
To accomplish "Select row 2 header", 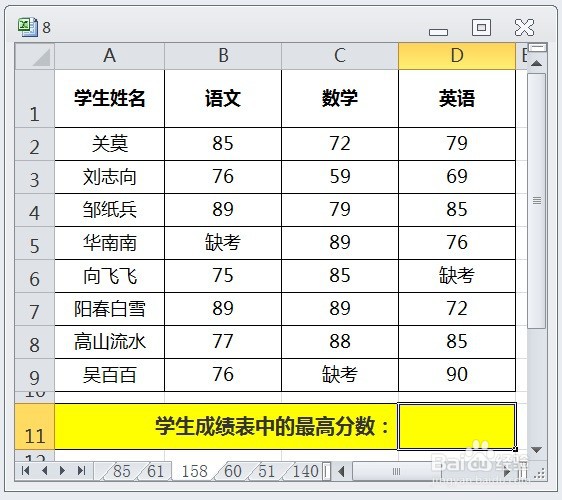I will point(35,144).
